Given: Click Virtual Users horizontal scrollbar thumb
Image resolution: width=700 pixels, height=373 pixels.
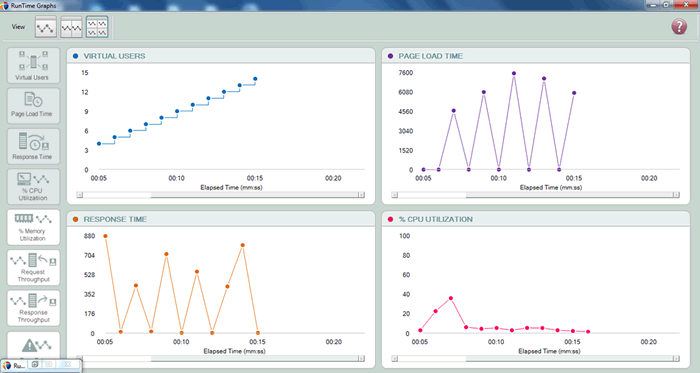Looking at the screenshot, I should pos(255,195).
